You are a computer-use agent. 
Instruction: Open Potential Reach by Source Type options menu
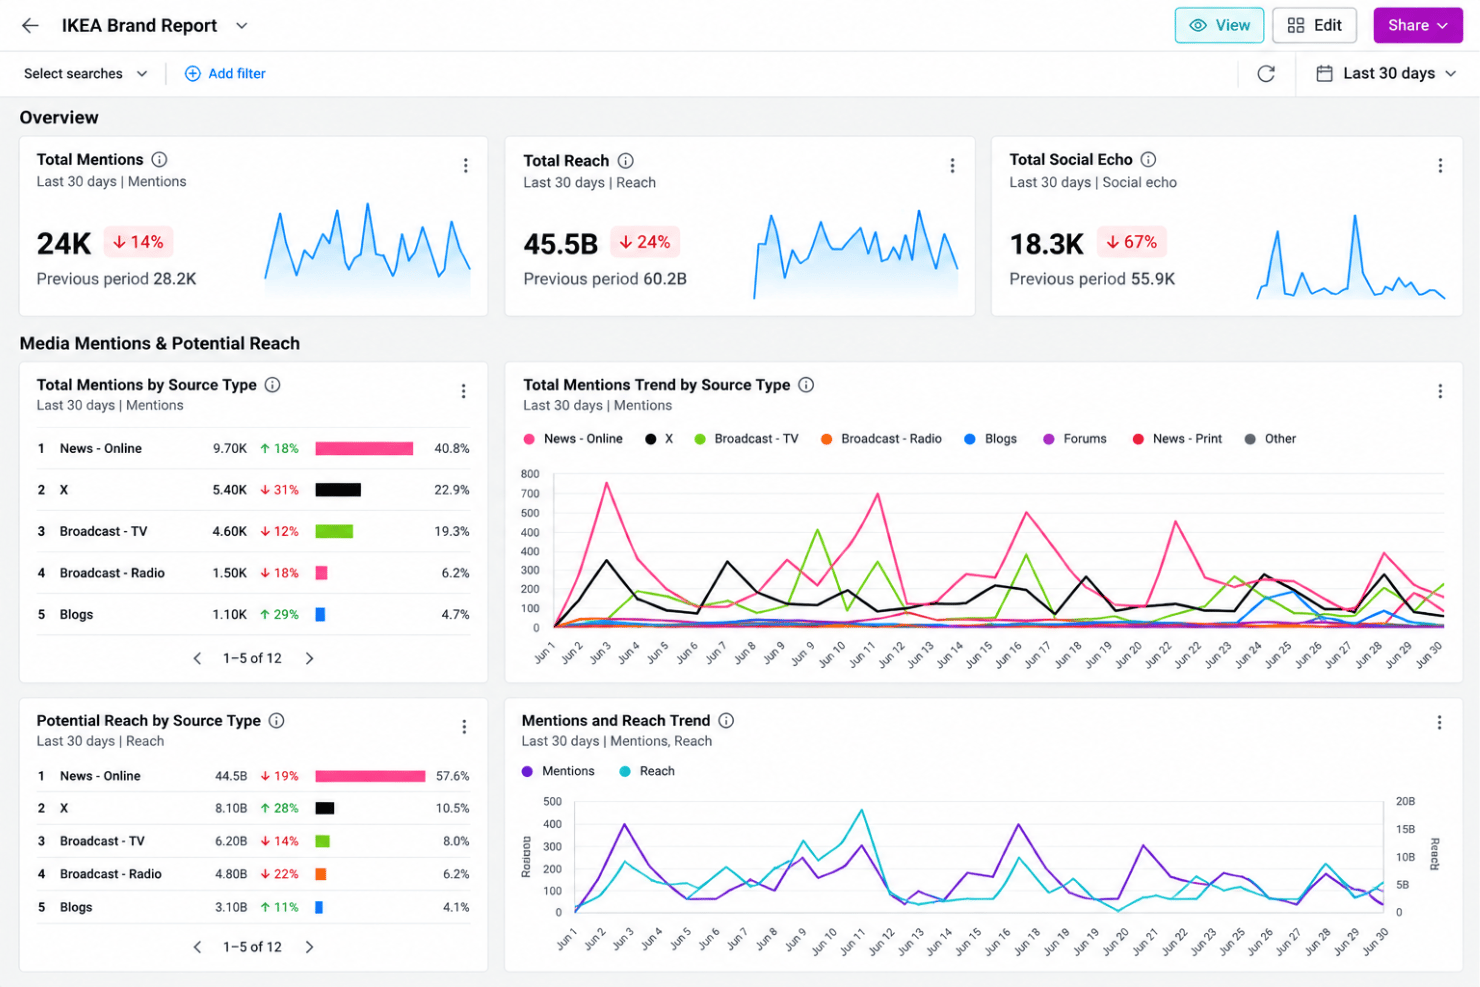(464, 727)
